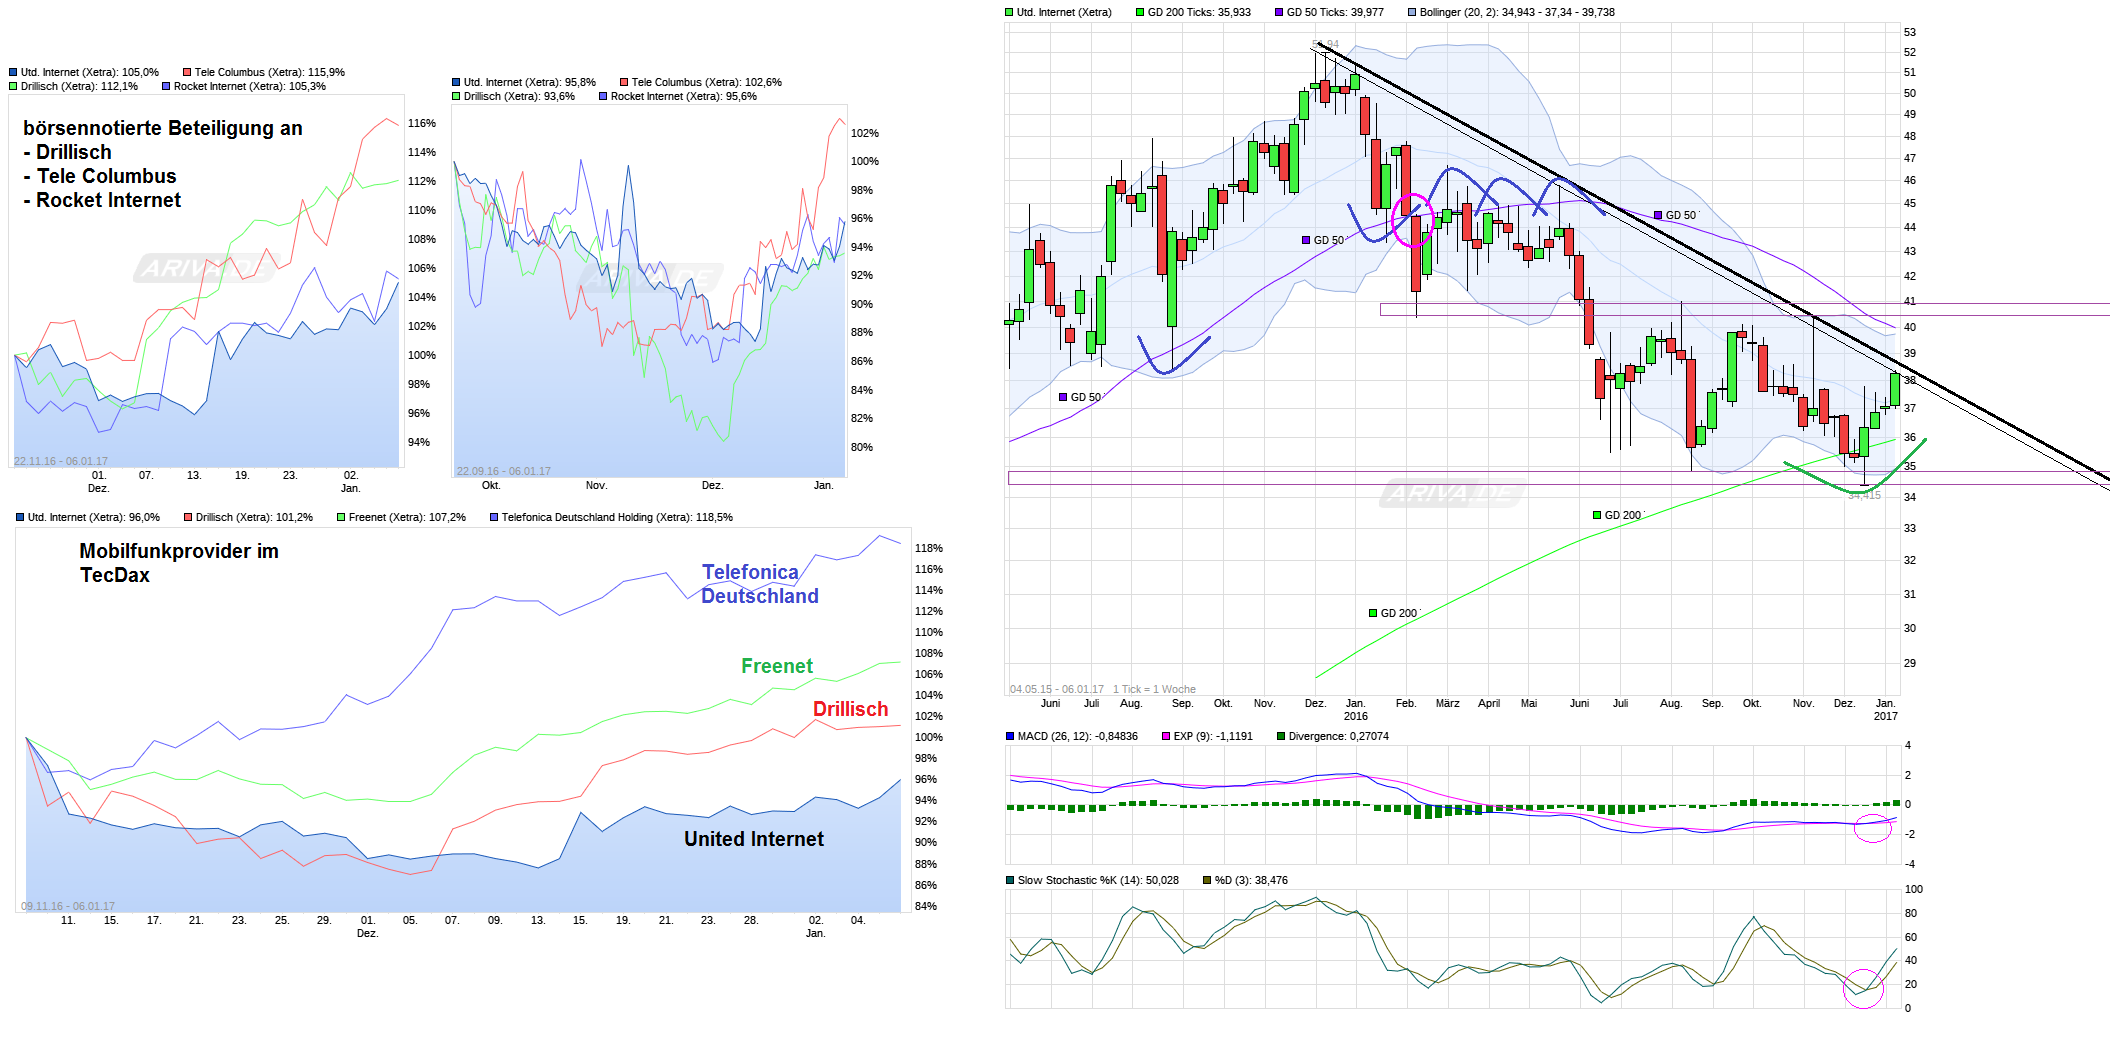
Task: Select the 'Slow Stochastic %K (14): 50,028' legend
Action: tap(1098, 881)
